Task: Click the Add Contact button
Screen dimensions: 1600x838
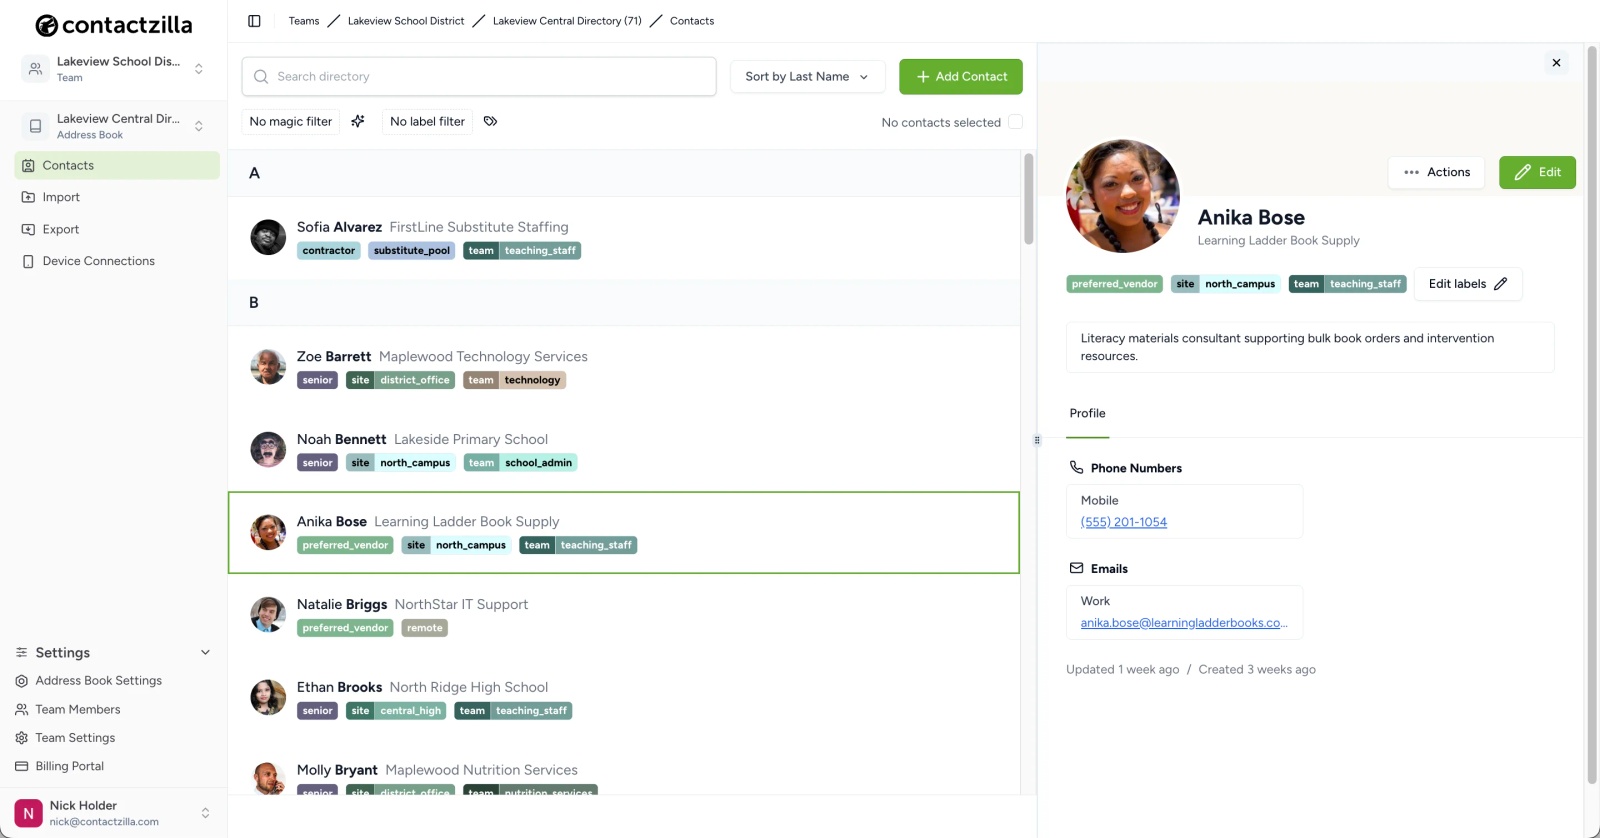Action: pyautogui.click(x=961, y=77)
